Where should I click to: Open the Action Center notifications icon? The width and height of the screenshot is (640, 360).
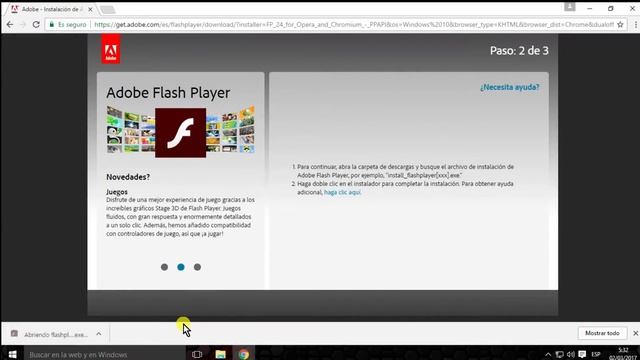582,354
